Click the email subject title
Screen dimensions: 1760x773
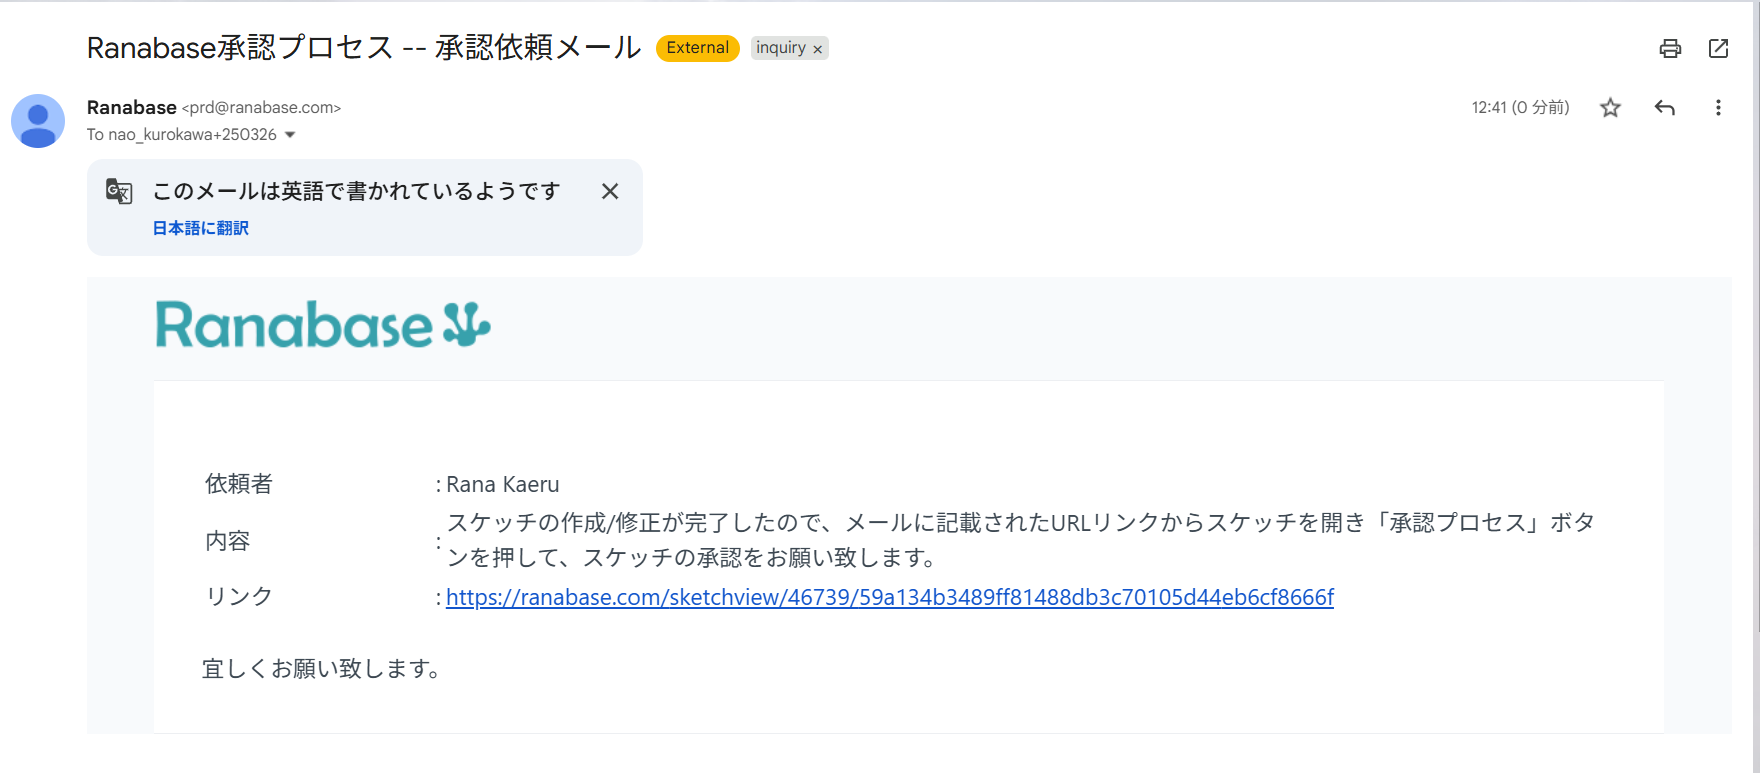363,47
